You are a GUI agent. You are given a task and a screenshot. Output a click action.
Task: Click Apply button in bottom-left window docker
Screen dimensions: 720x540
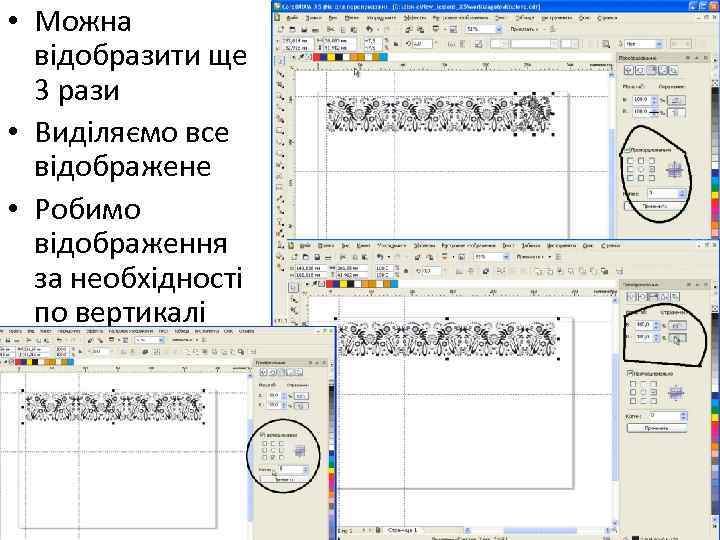point(284,480)
